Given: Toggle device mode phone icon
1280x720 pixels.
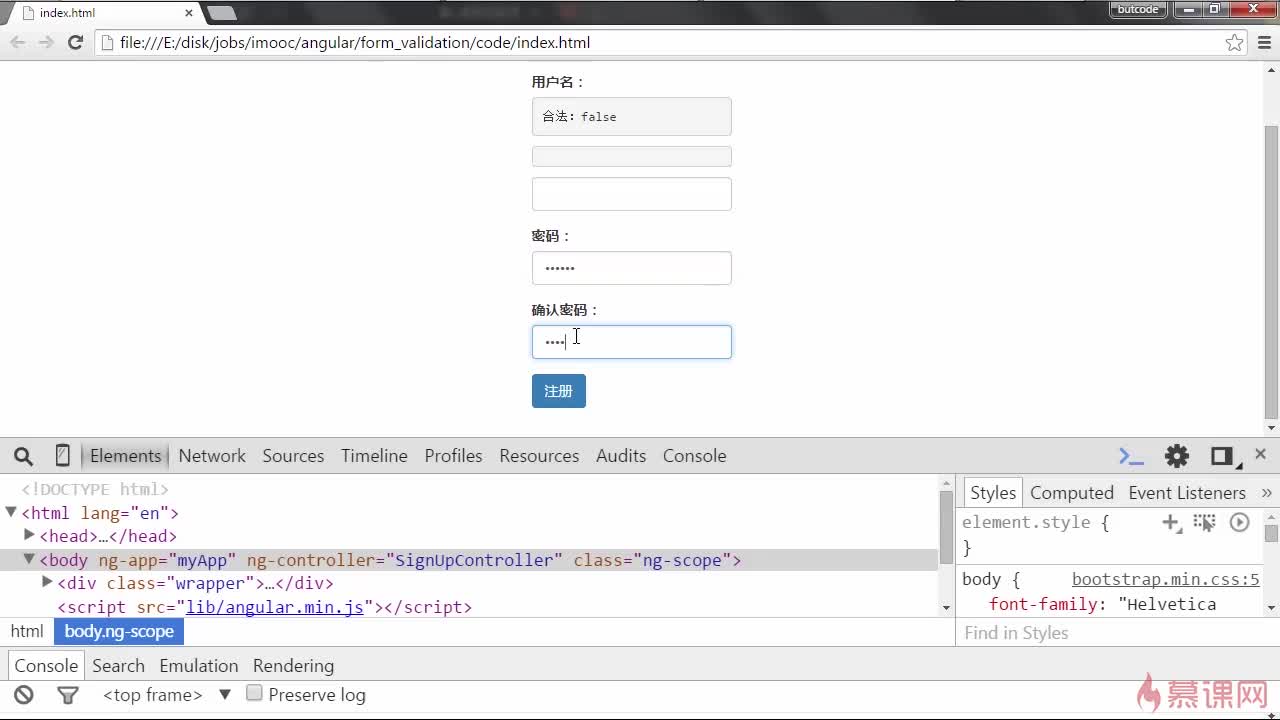Looking at the screenshot, I should click(62, 456).
